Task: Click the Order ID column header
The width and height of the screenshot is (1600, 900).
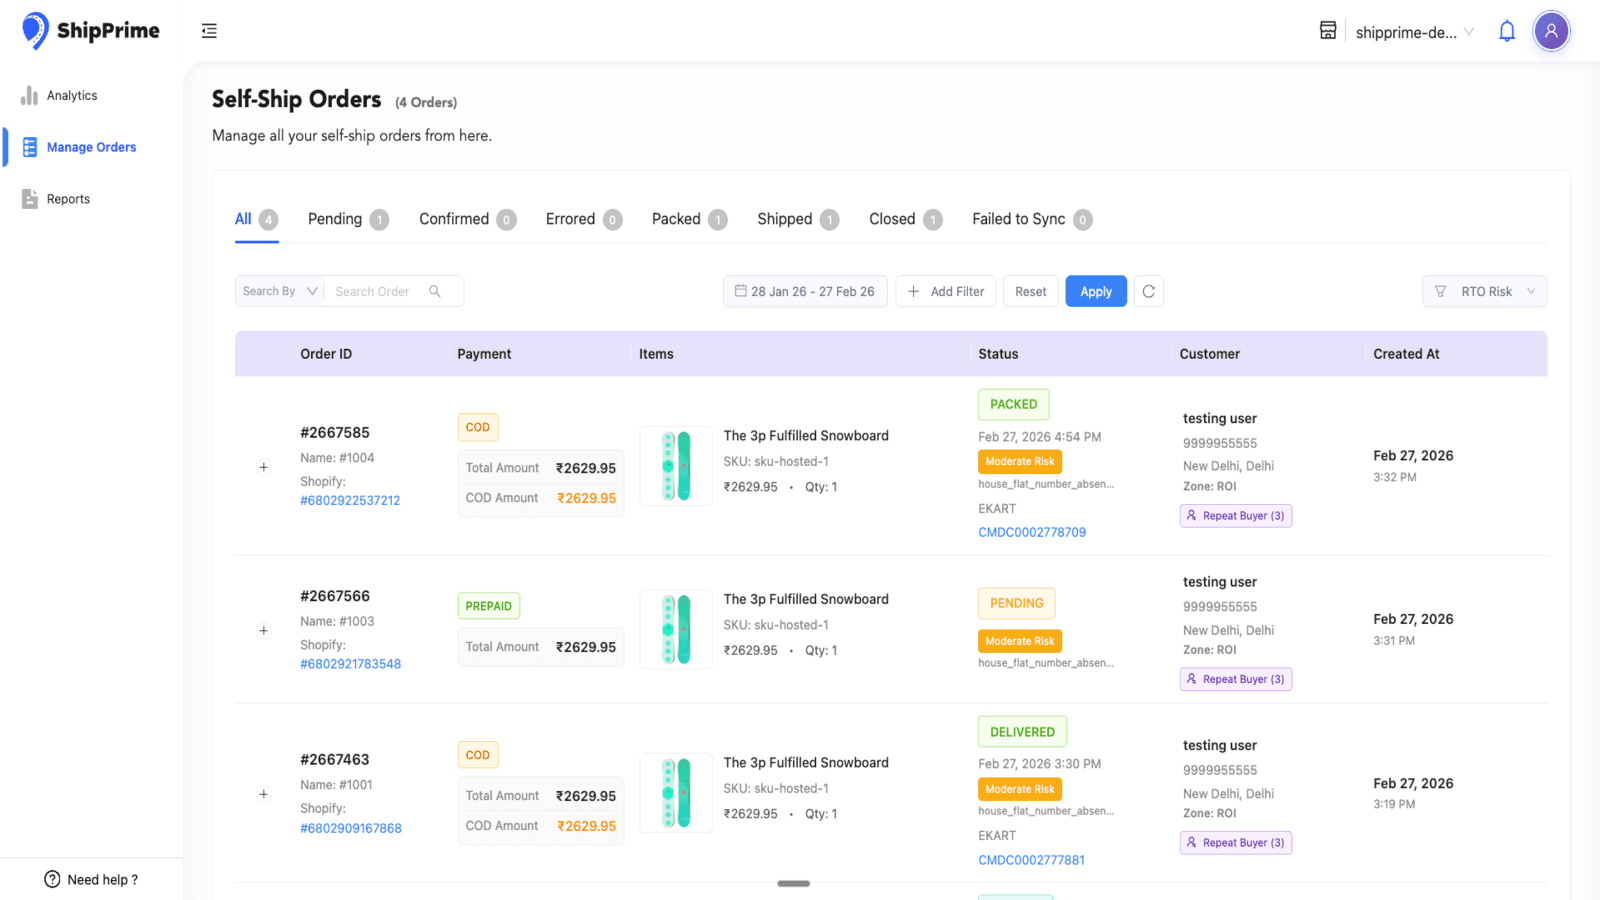Action: (x=326, y=354)
